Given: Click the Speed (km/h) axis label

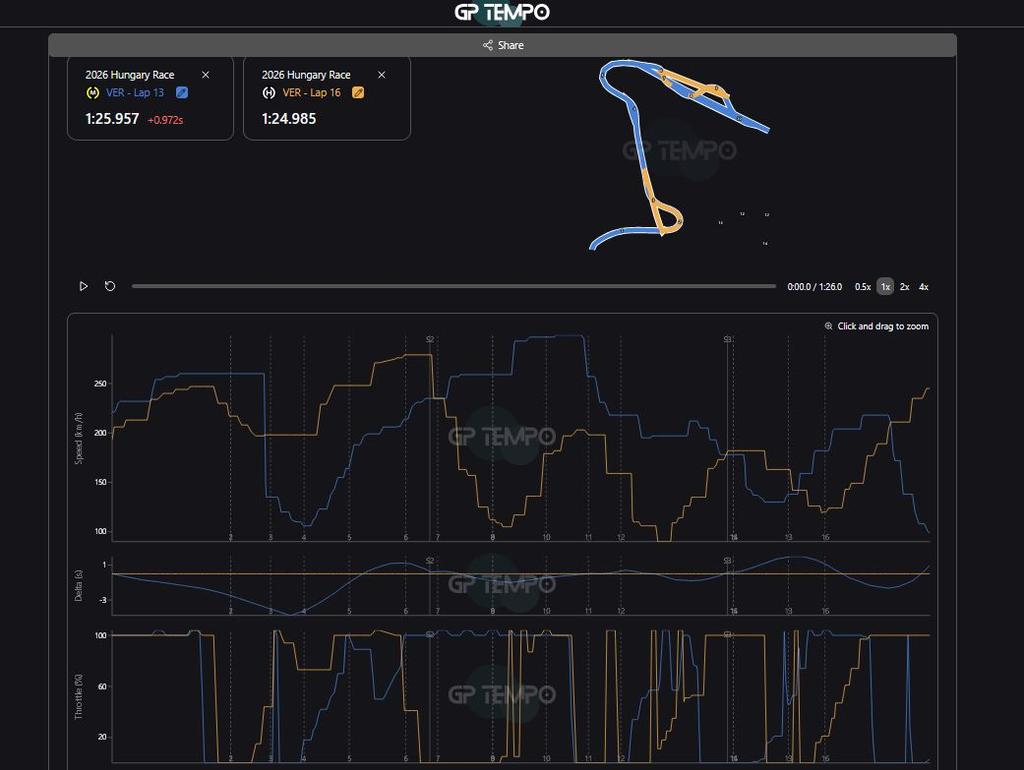Looking at the screenshot, I should point(78,438).
